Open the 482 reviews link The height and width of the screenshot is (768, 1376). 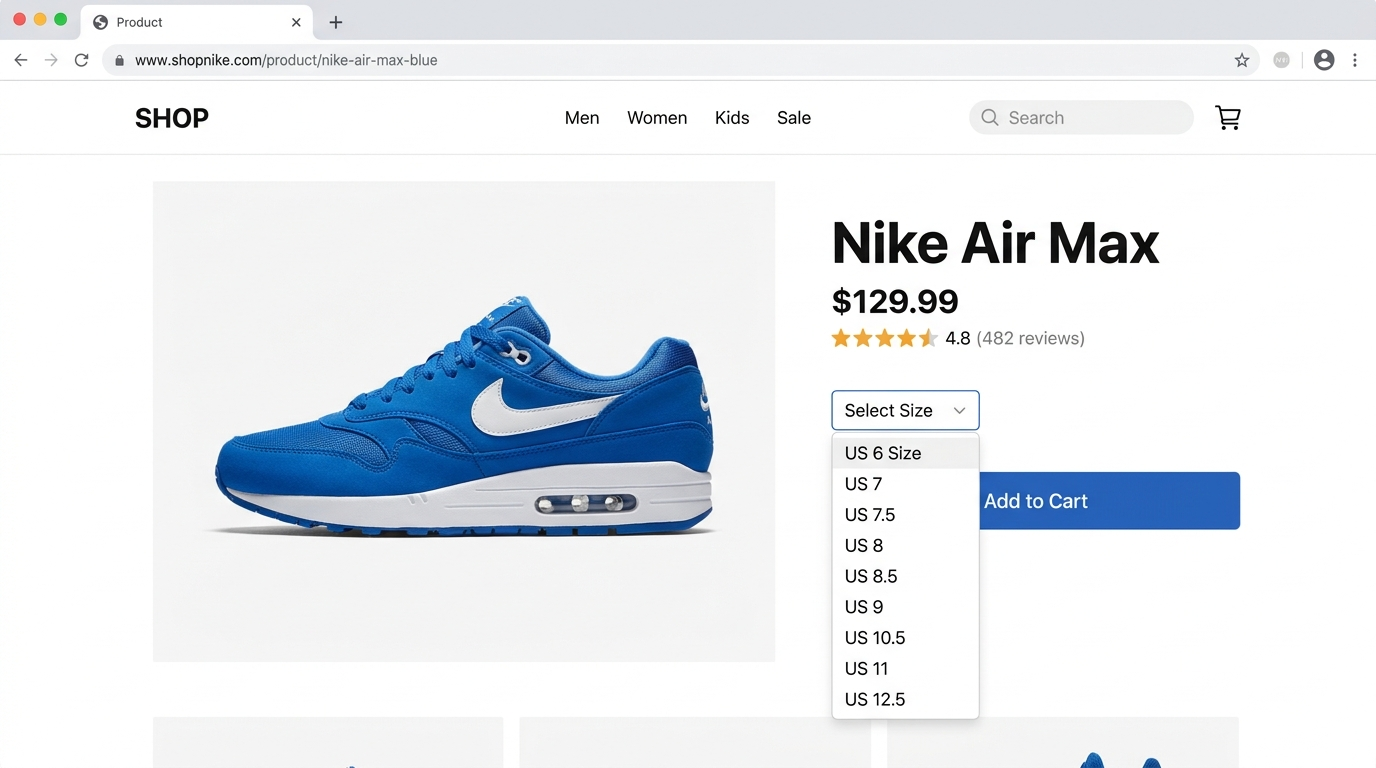coord(1030,338)
